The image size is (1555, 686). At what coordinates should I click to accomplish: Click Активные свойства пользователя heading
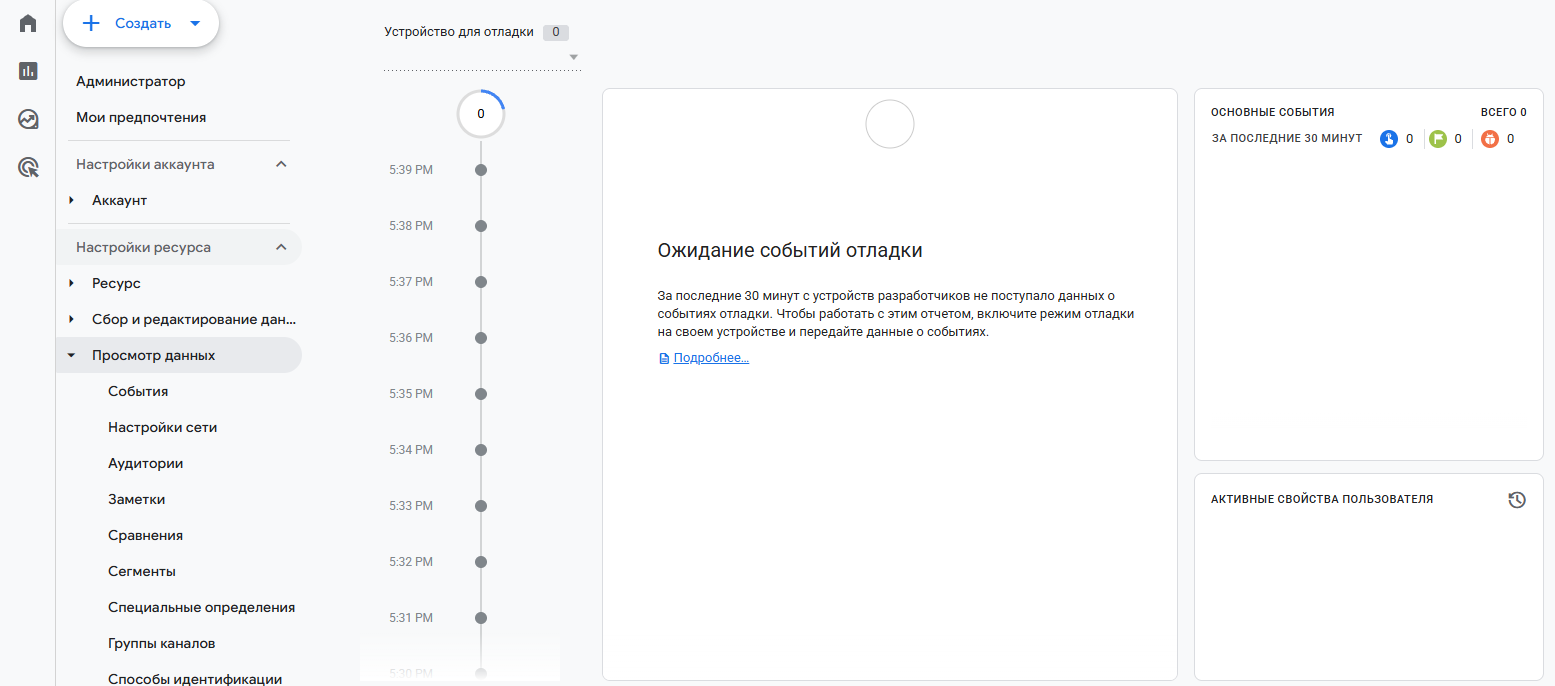point(1322,499)
